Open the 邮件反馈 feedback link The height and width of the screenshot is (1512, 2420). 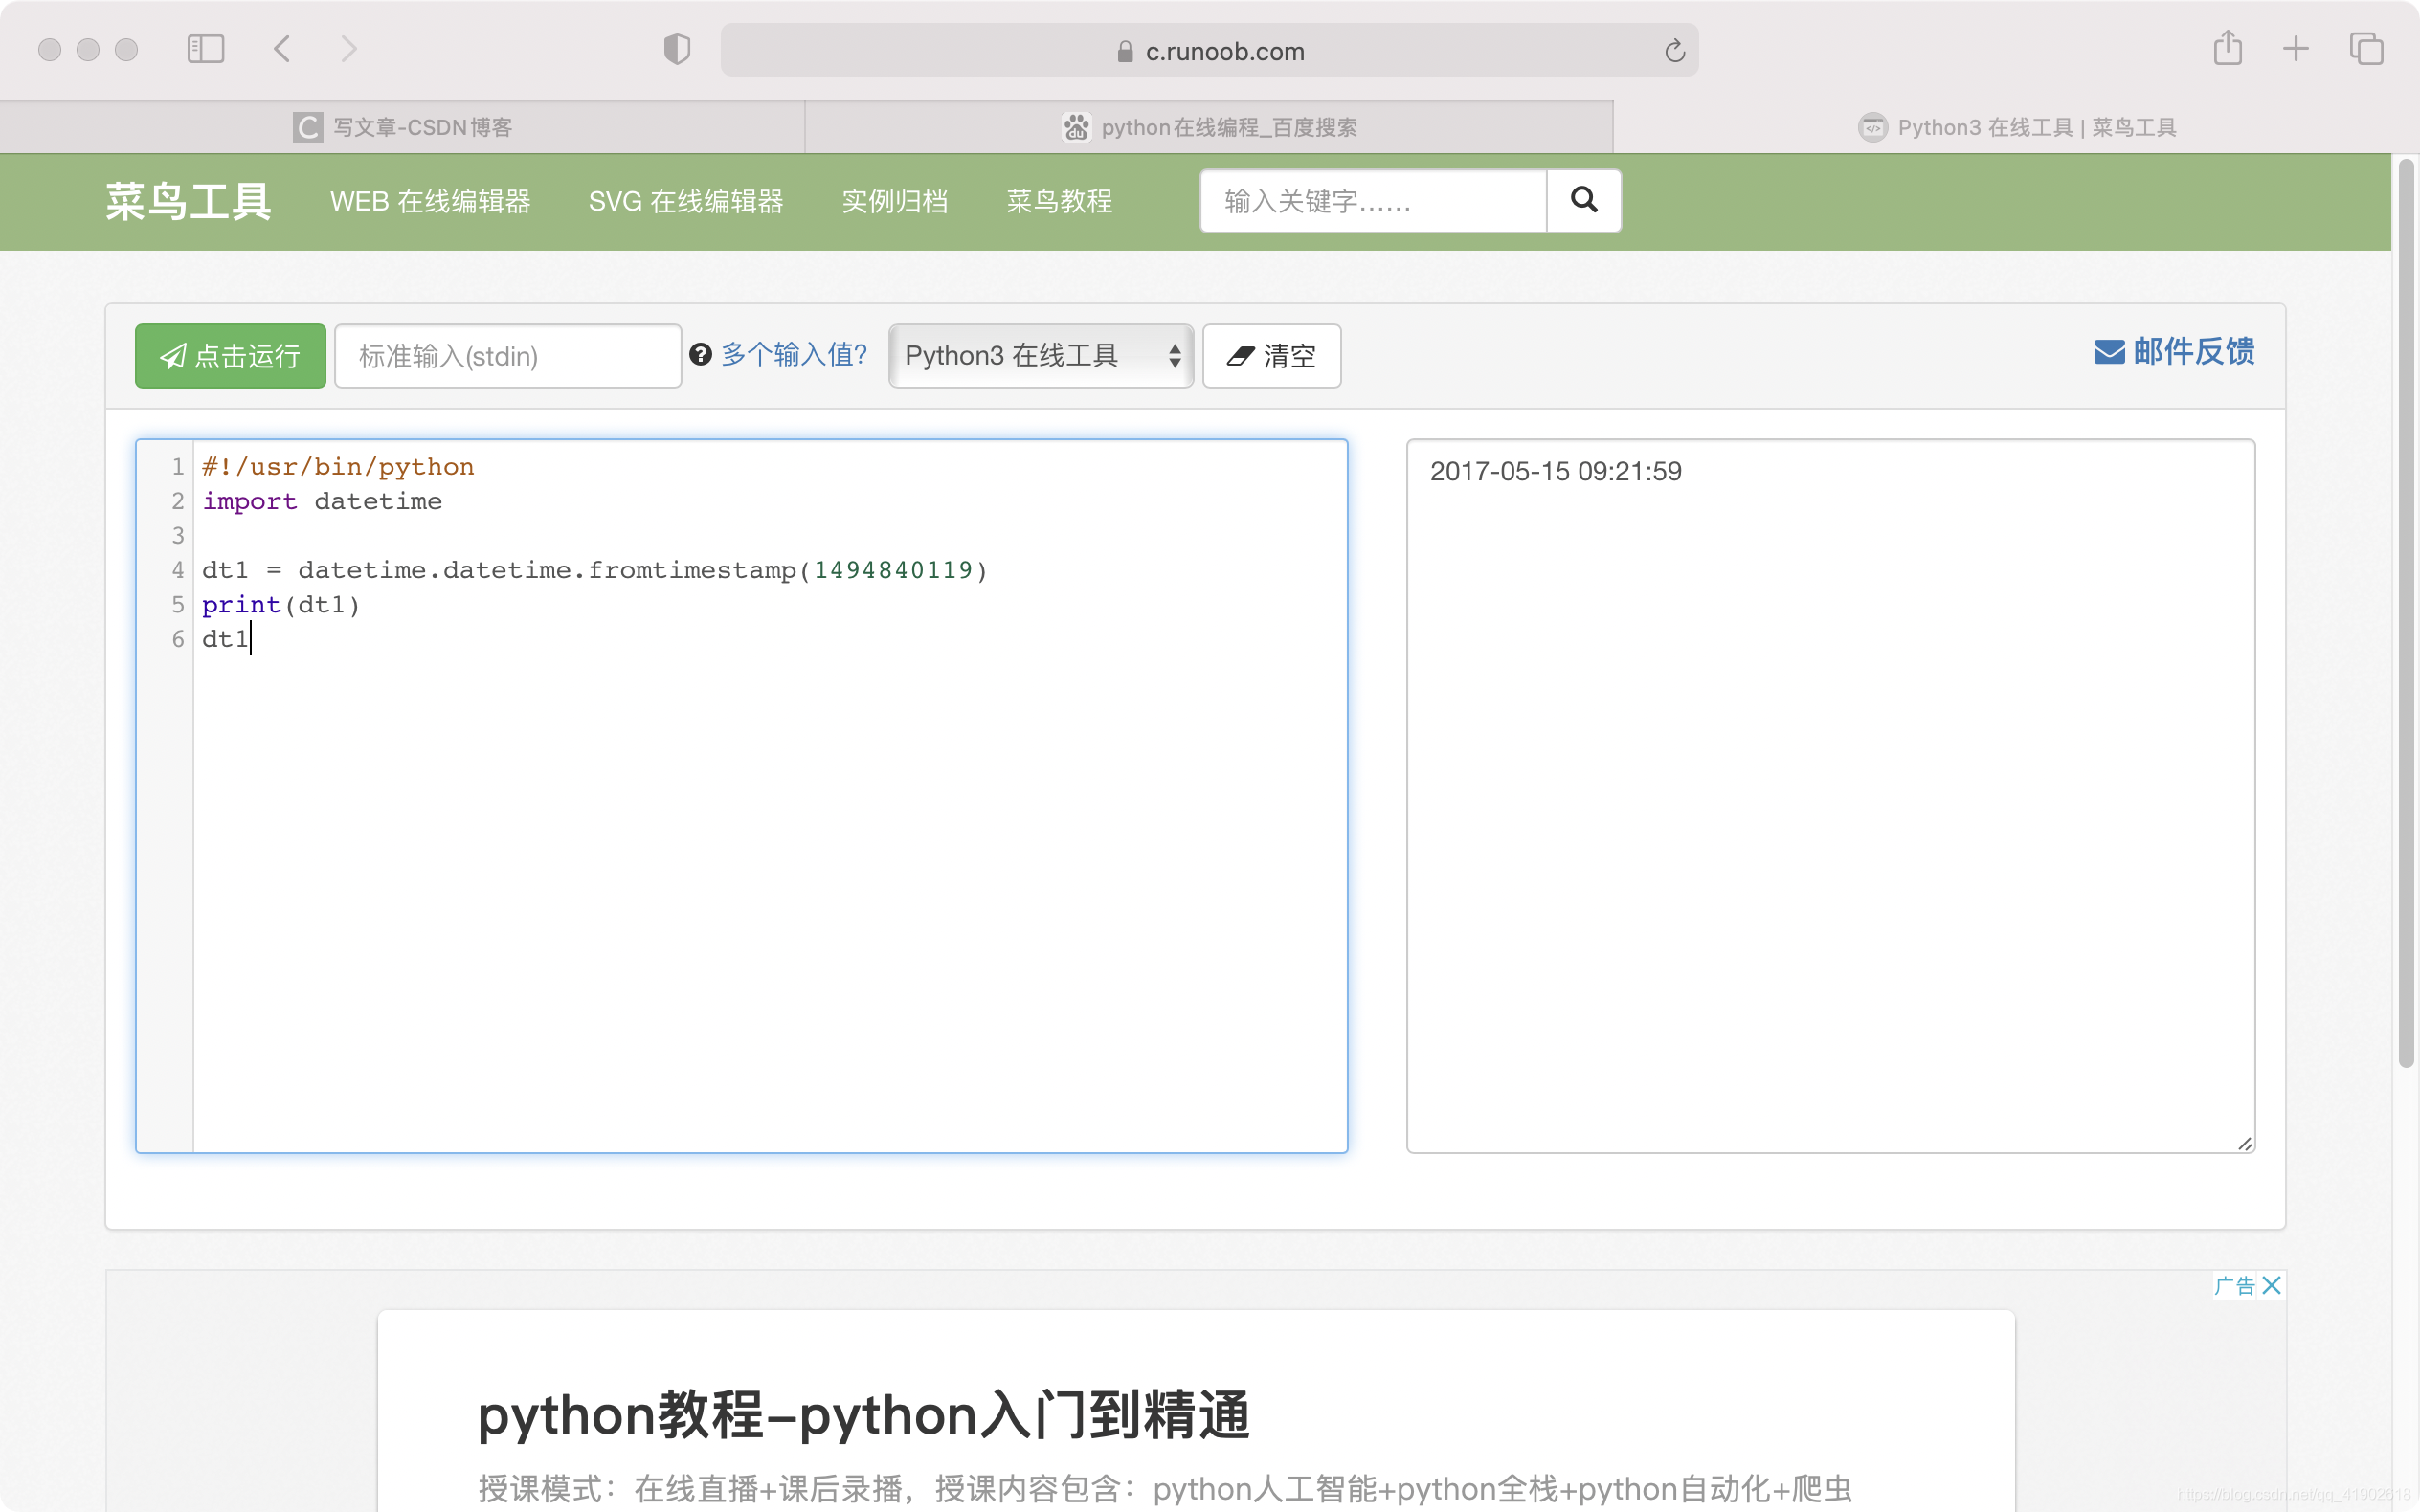2174,352
